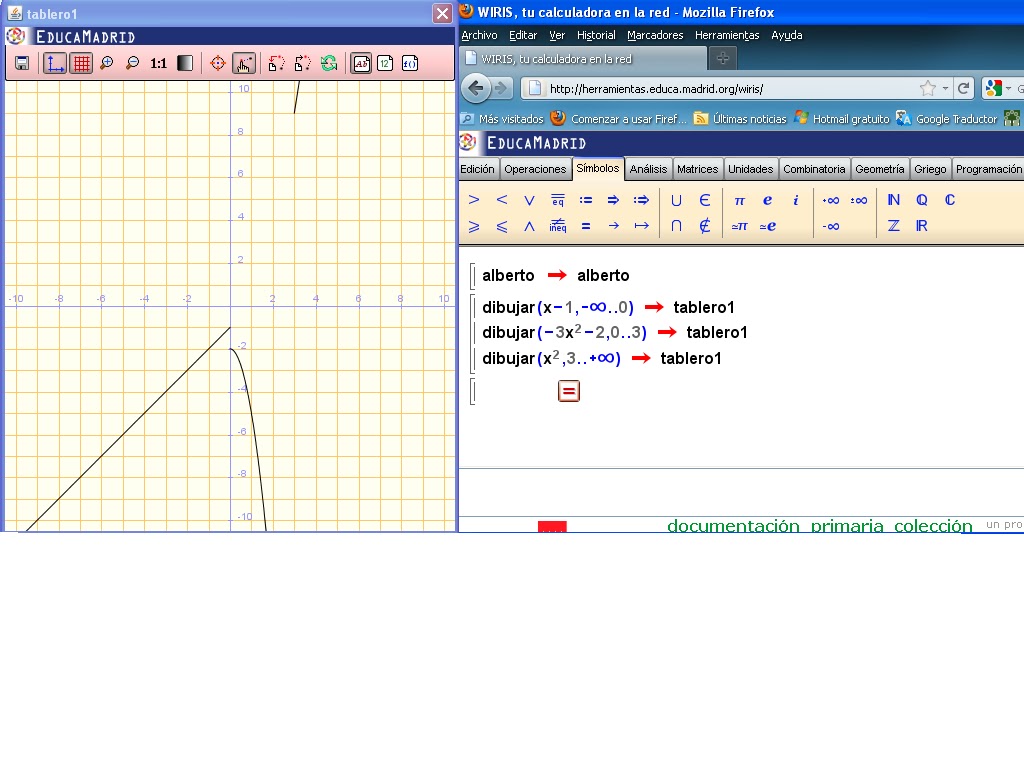Click the black-white gradient icon in tablero1
This screenshot has height=768, width=1024.
(x=185, y=63)
